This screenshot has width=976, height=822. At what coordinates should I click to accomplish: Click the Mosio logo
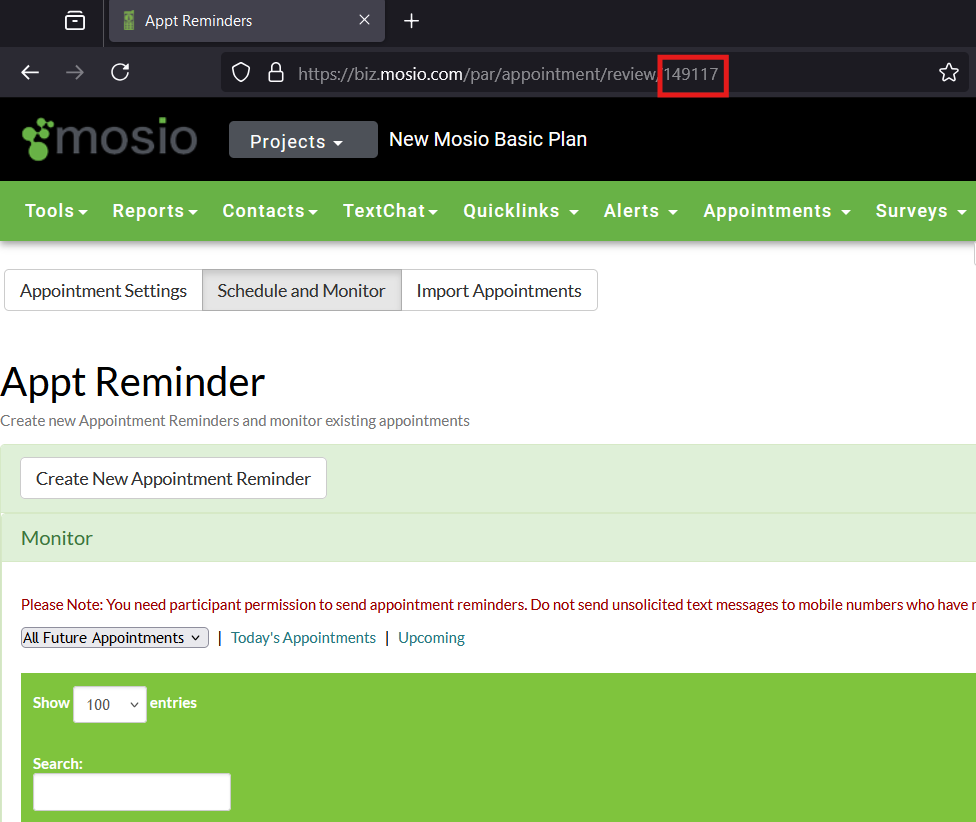110,139
